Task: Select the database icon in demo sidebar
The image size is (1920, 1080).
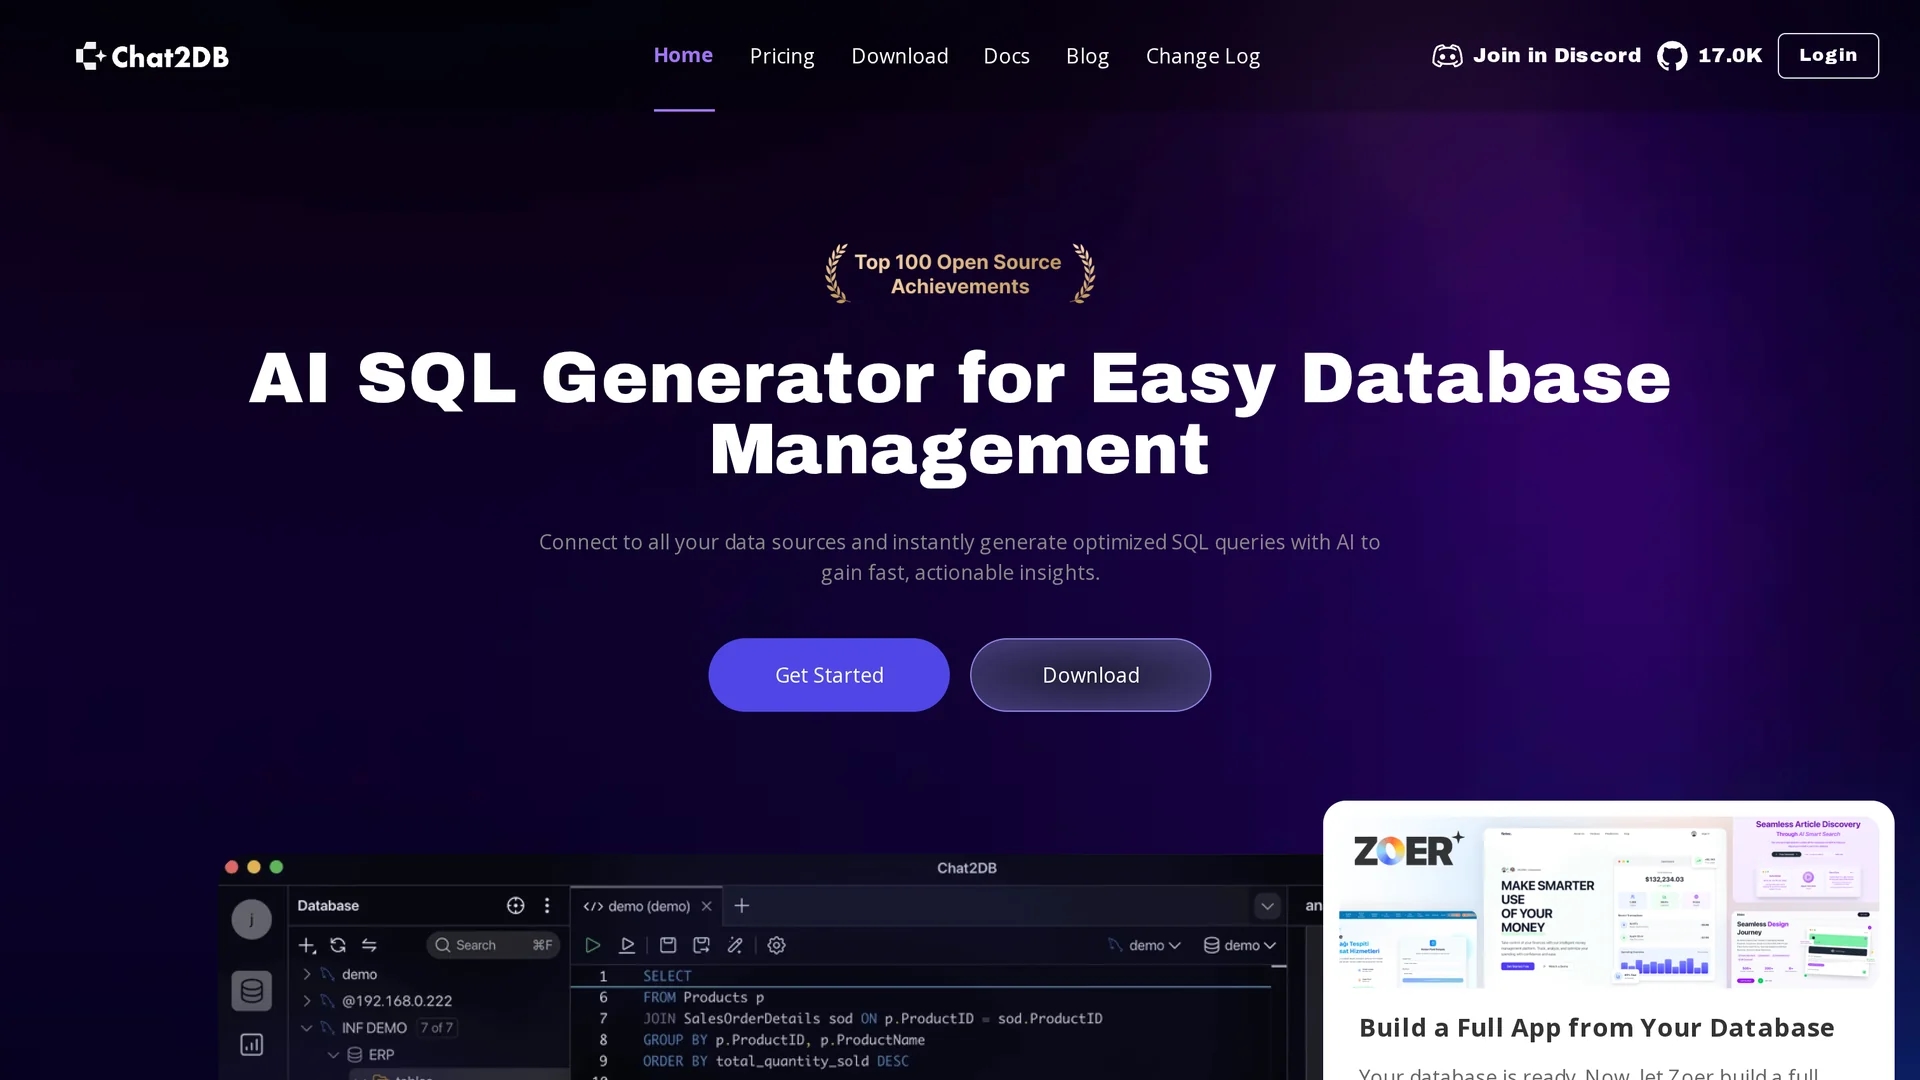Action: pos(251,991)
